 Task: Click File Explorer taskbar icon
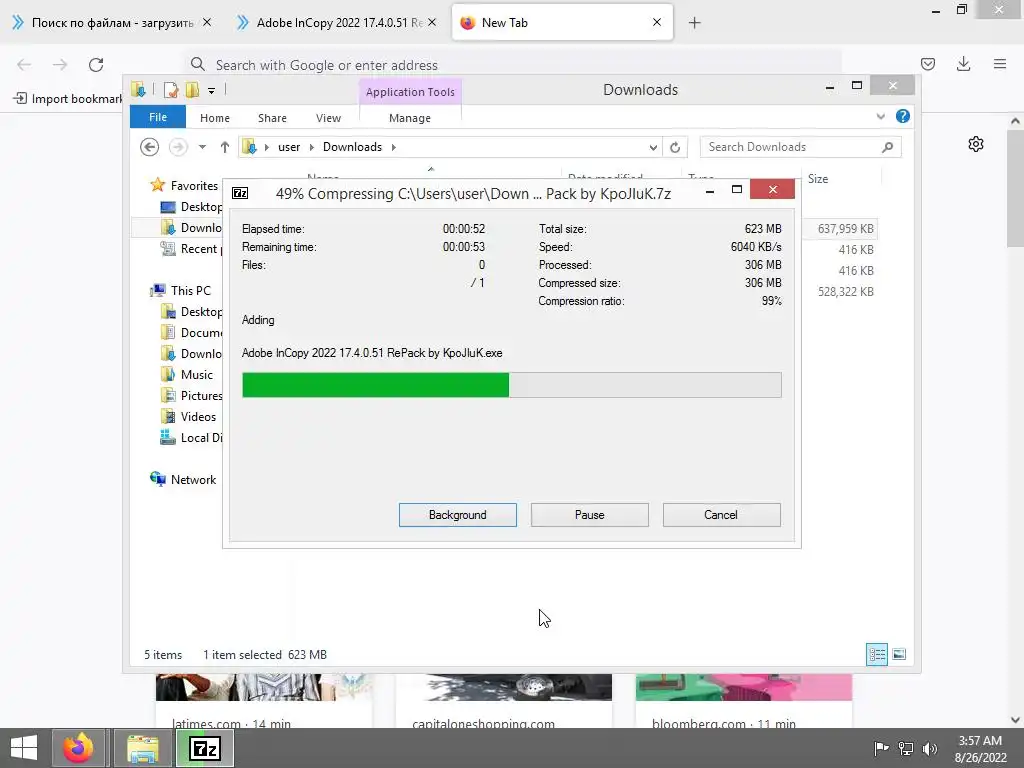click(142, 748)
